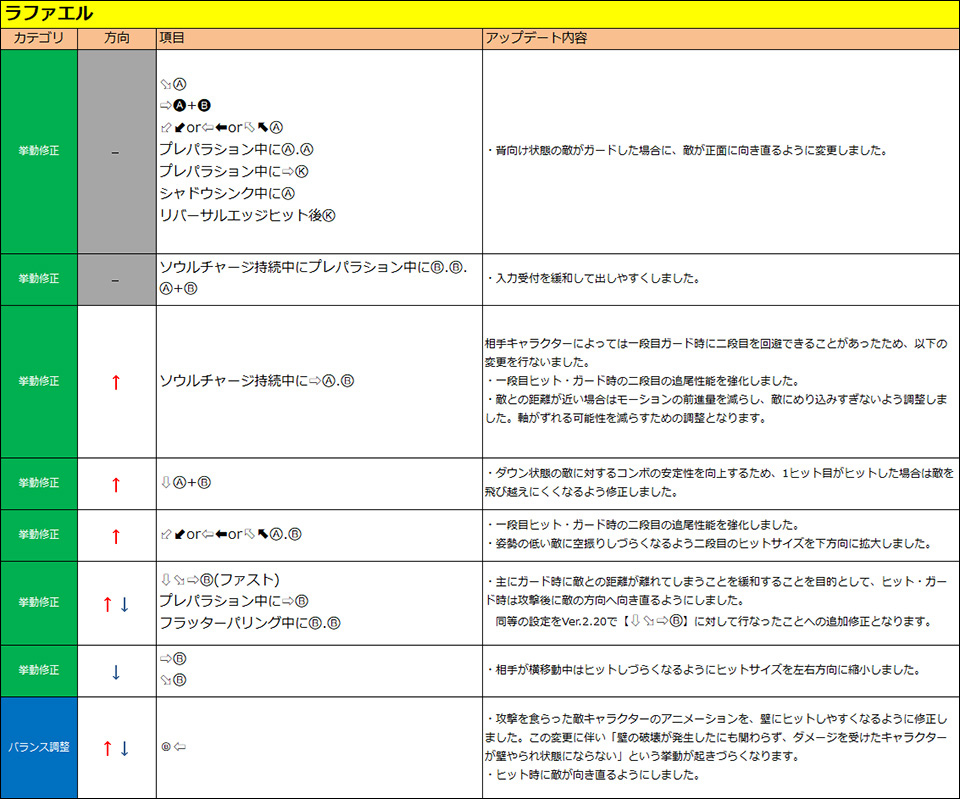Click the 方向 column header

point(116,38)
